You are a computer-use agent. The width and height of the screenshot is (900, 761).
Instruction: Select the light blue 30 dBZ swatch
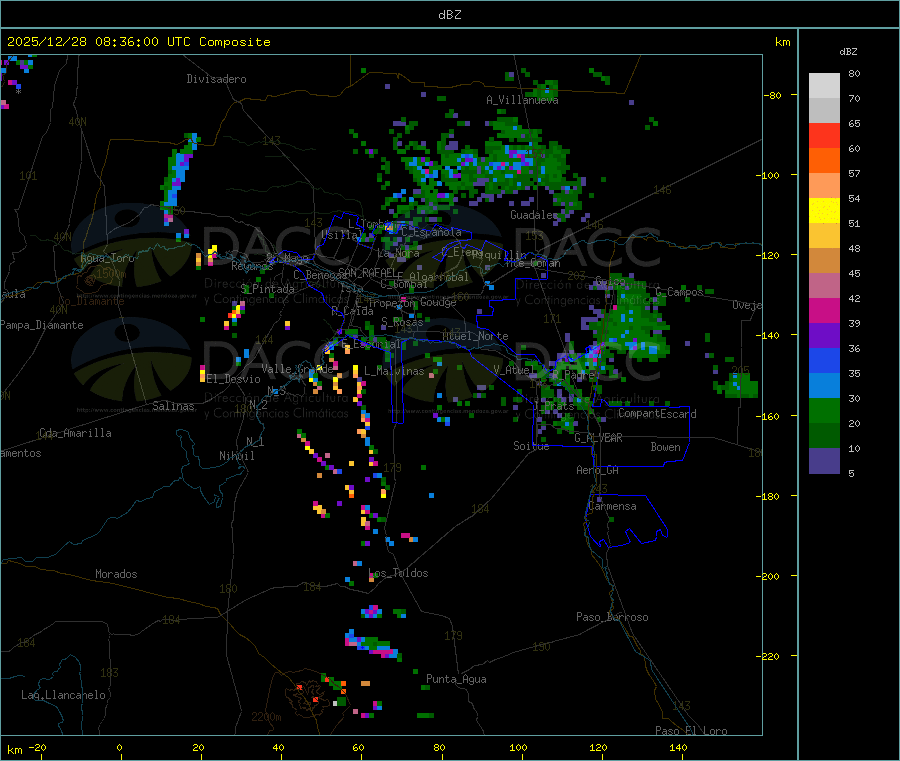click(x=824, y=386)
